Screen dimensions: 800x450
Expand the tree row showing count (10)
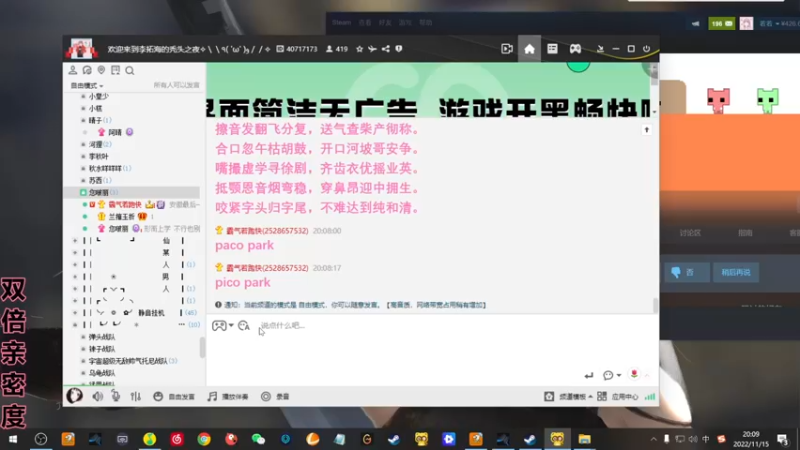click(75, 324)
